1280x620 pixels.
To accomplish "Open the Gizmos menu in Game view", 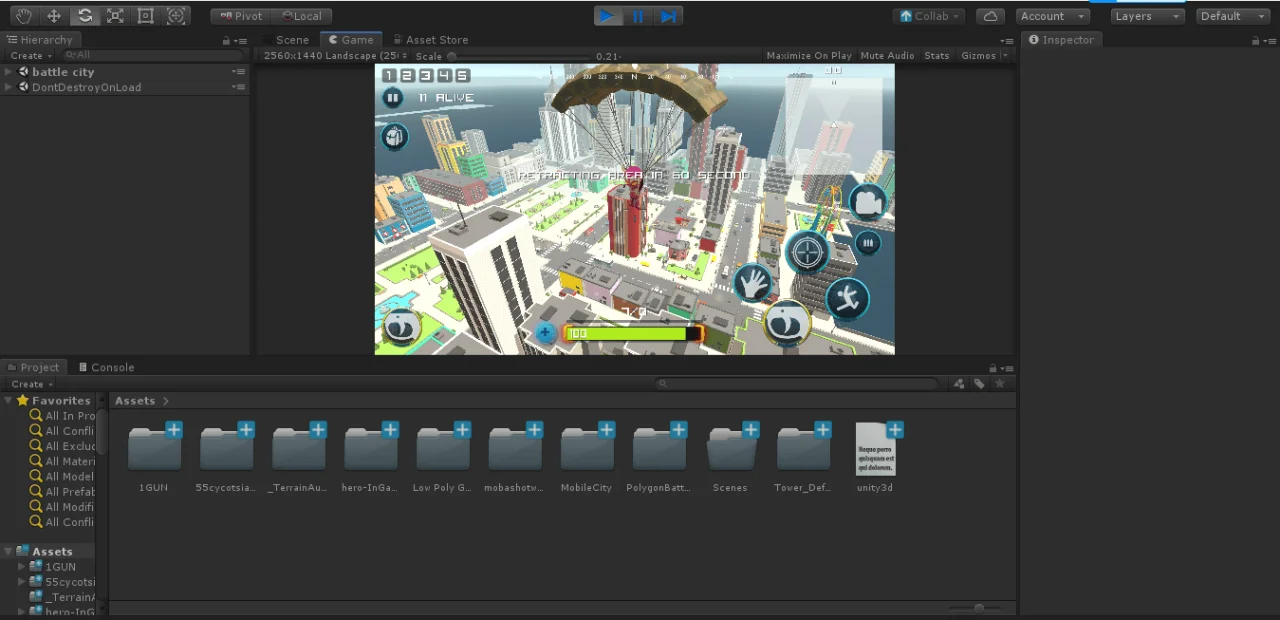I will [984, 56].
